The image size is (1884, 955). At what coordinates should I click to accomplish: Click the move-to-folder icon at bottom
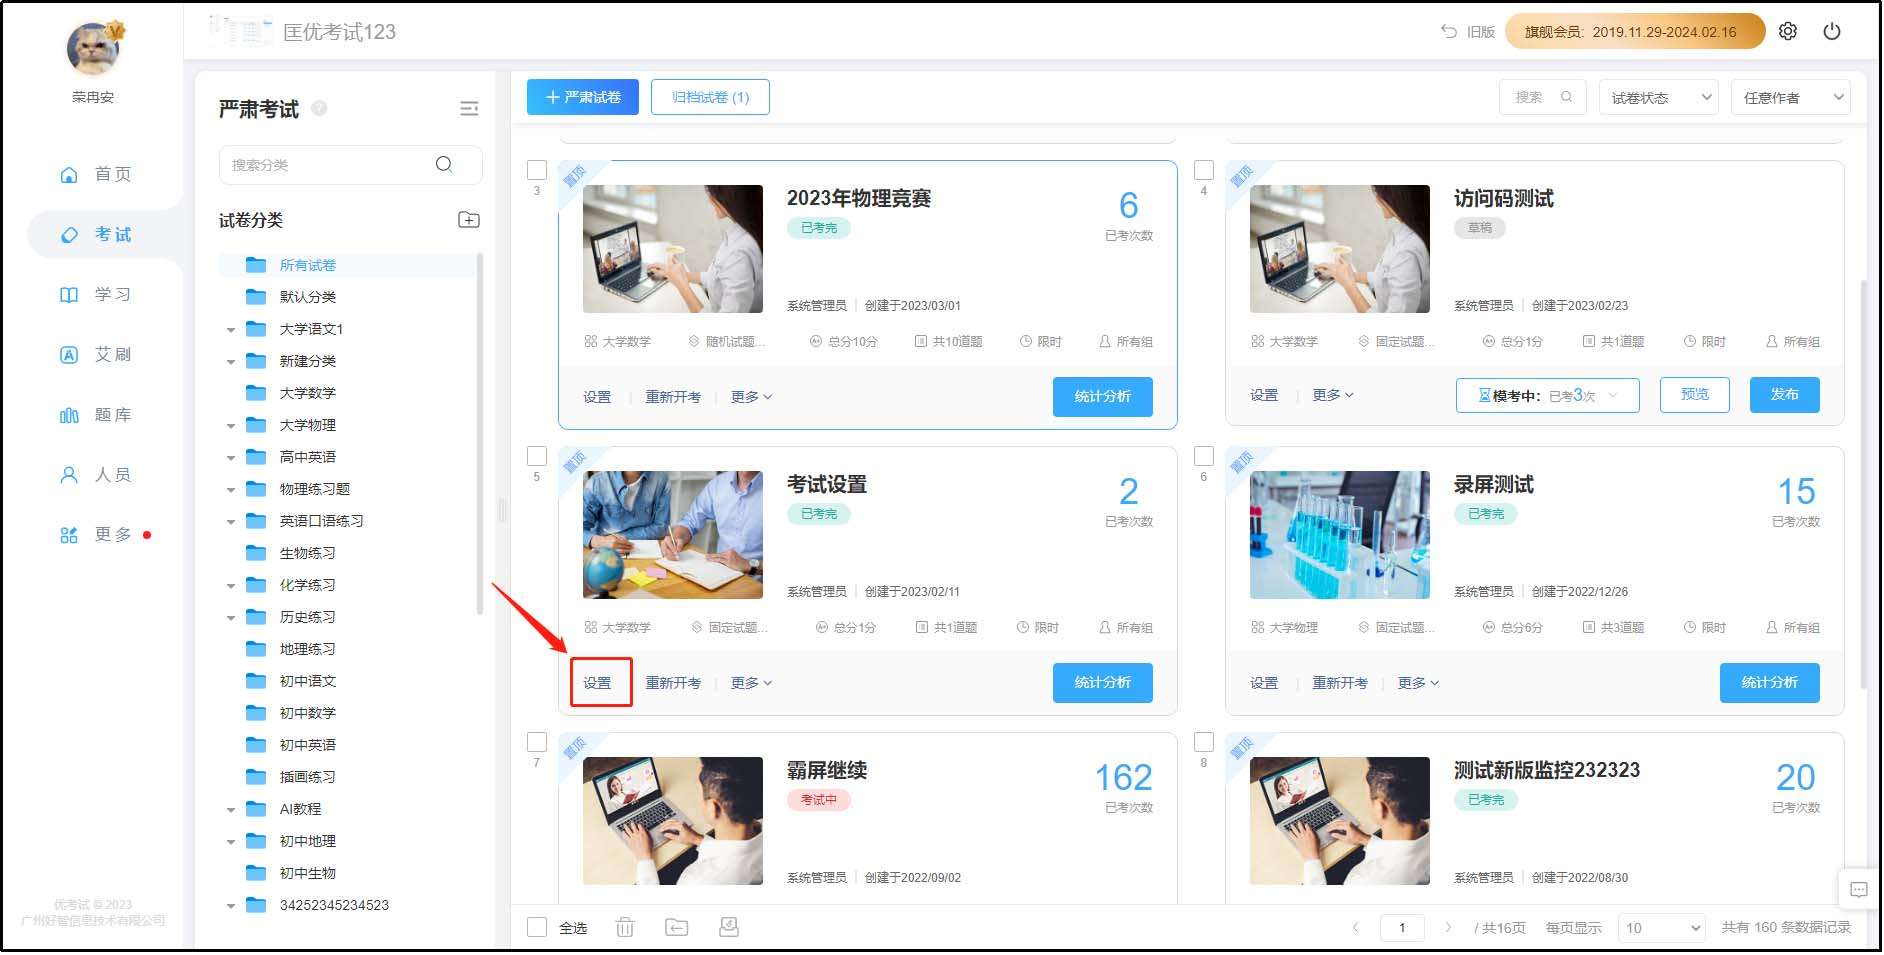tap(677, 927)
